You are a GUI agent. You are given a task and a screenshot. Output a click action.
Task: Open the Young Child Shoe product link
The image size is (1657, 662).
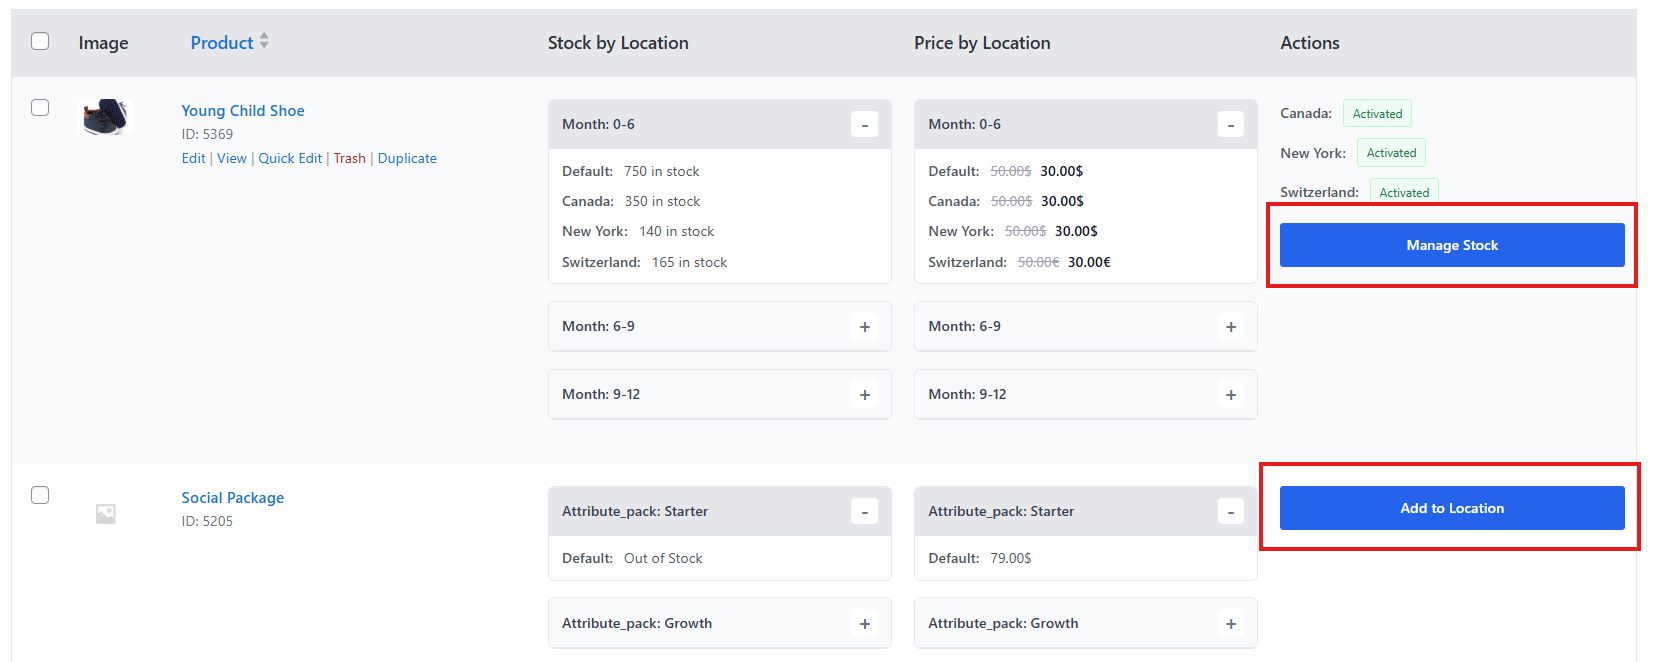coord(243,111)
